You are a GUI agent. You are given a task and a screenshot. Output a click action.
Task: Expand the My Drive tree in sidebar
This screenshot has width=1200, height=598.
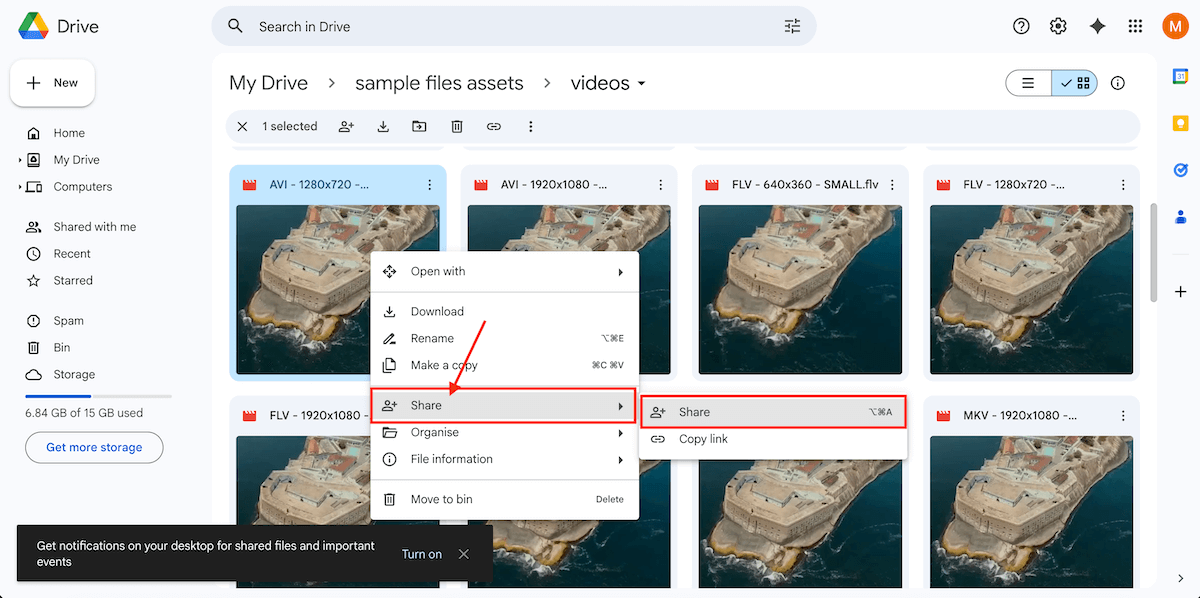point(20,160)
